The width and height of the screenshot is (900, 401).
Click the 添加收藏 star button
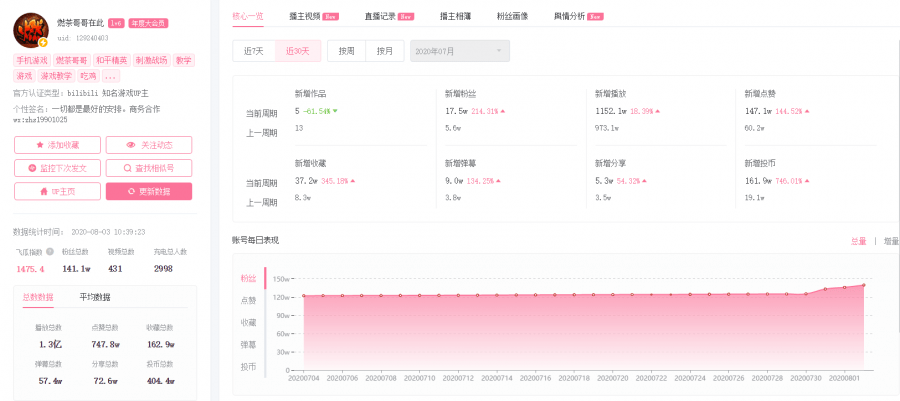click(58, 145)
